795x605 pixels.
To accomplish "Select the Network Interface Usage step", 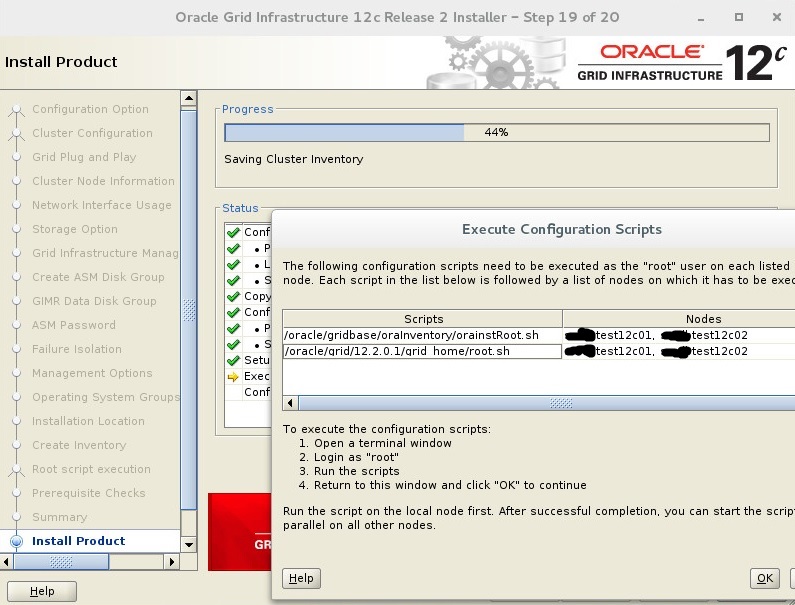I will point(102,205).
